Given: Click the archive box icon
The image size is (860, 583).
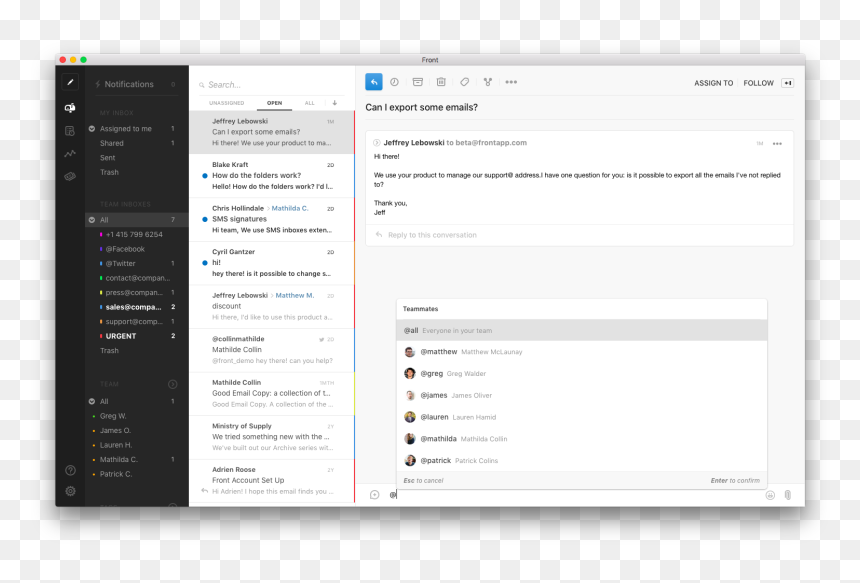Looking at the screenshot, I should click(x=417, y=82).
